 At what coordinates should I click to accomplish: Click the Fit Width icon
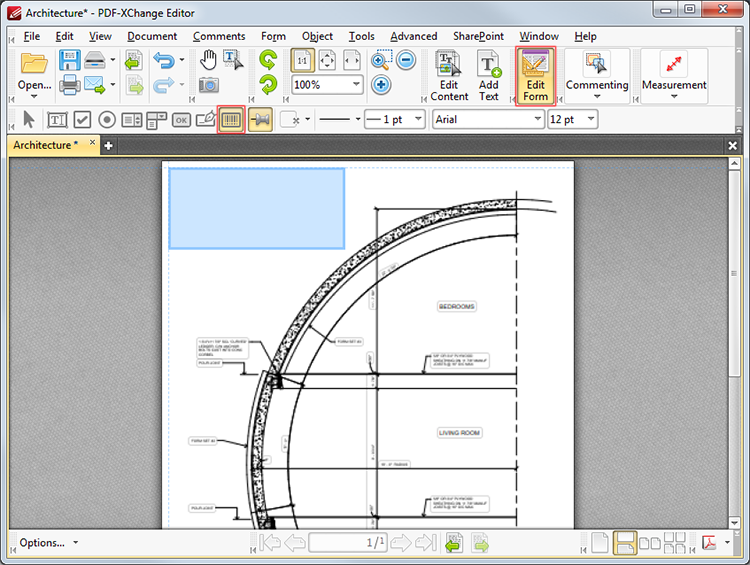[352, 61]
